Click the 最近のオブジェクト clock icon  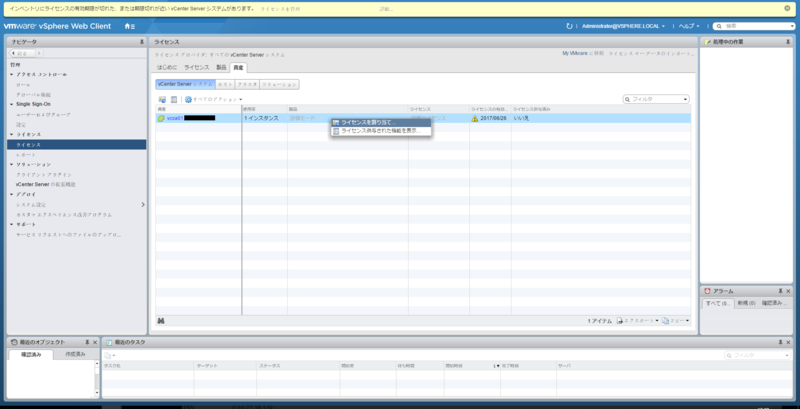14,343
